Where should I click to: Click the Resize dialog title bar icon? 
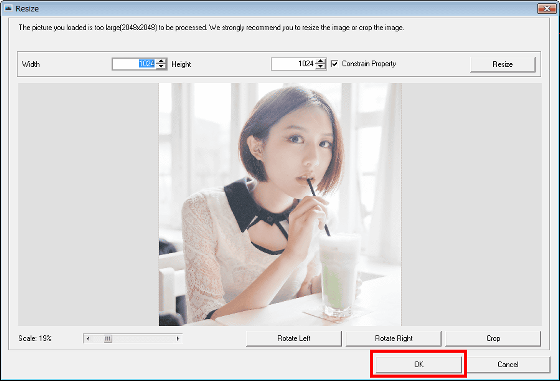pos(8,8)
